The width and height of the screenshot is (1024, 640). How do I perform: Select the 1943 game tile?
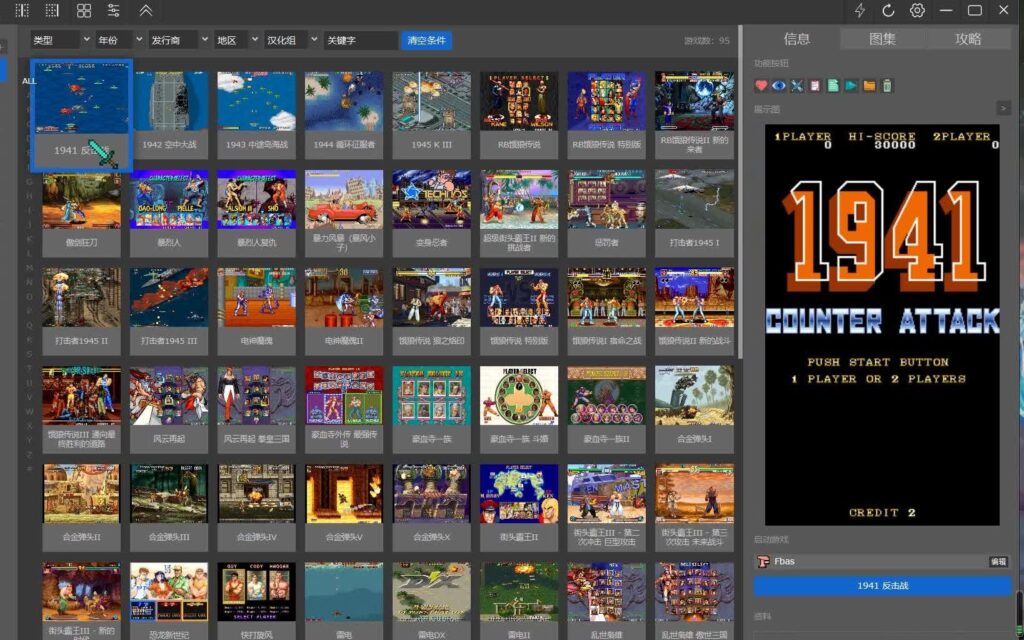point(257,115)
